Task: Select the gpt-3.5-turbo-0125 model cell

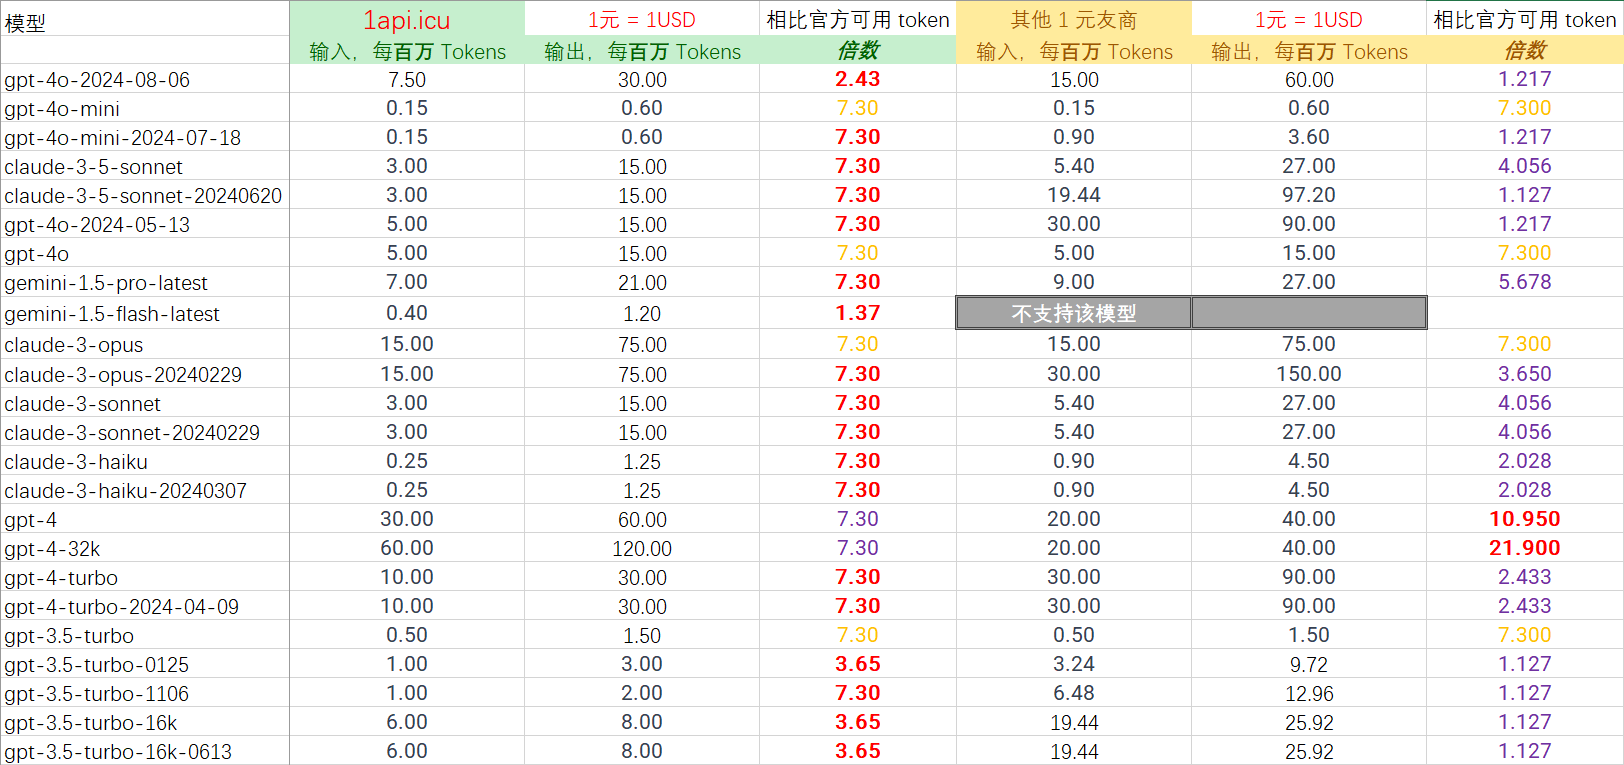Action: 145,664
